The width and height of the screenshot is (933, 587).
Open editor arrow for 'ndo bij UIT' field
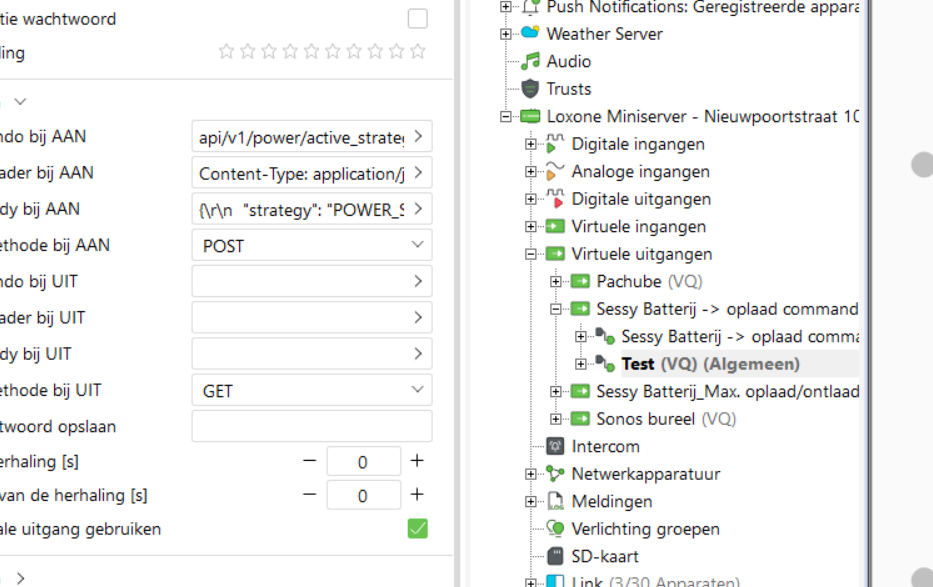click(x=418, y=281)
